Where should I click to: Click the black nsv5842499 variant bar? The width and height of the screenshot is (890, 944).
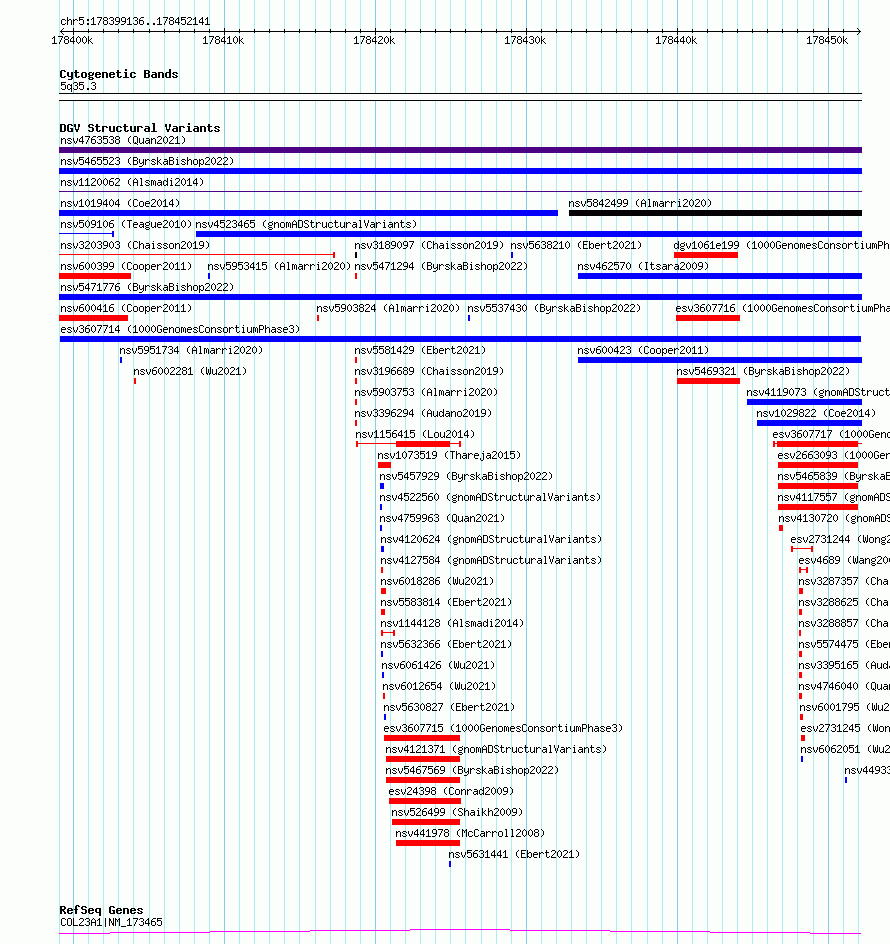(715, 213)
